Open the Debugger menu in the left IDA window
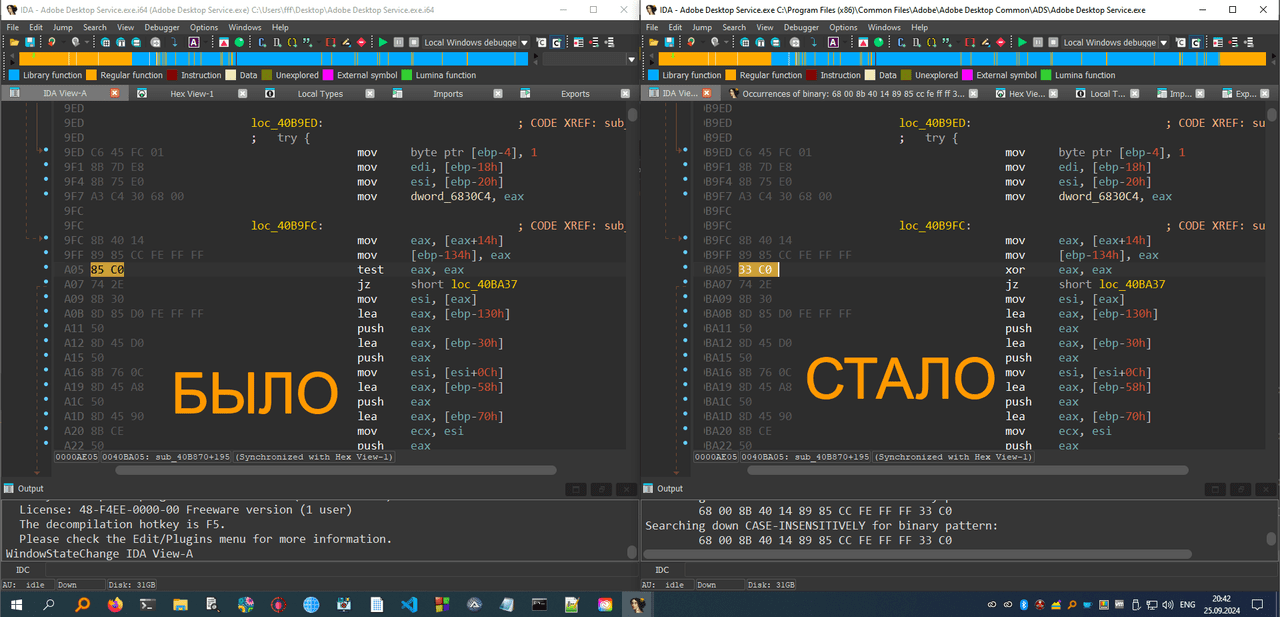This screenshot has height=617, width=1280. tap(161, 27)
